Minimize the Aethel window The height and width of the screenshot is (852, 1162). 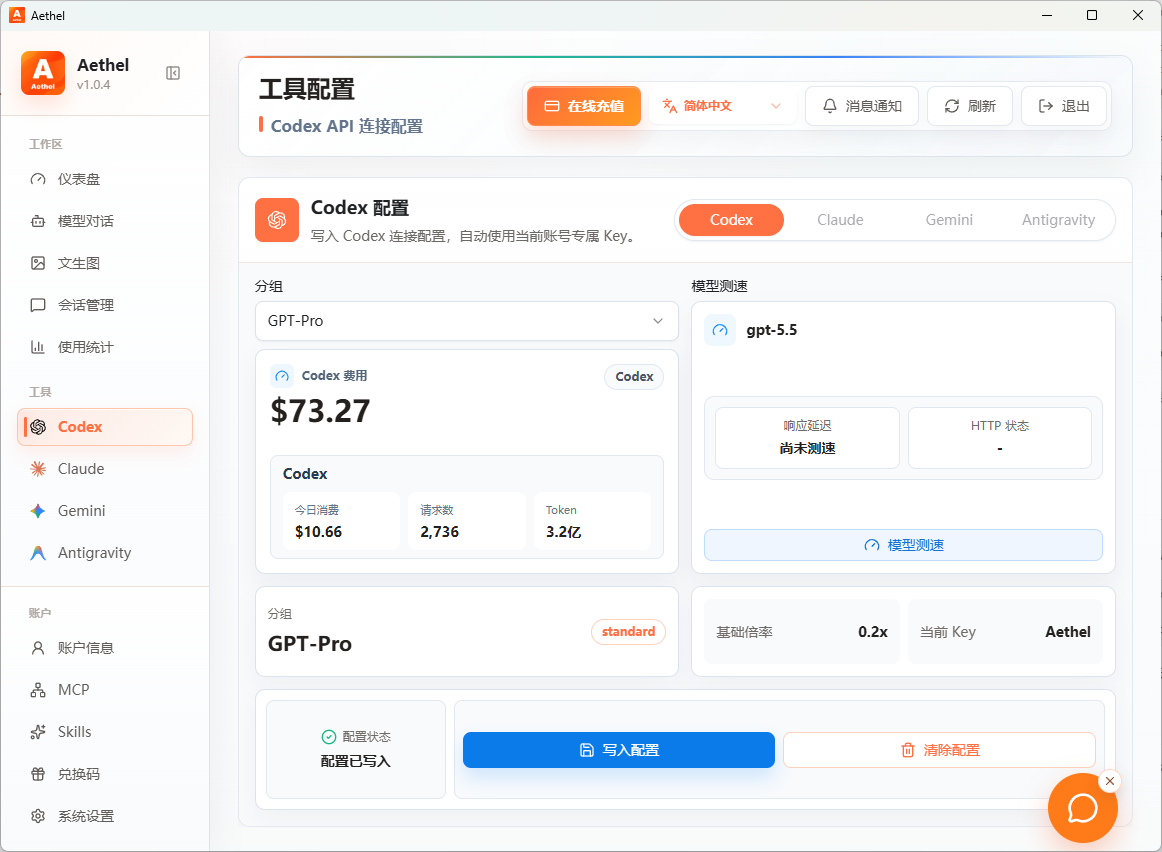(1047, 15)
